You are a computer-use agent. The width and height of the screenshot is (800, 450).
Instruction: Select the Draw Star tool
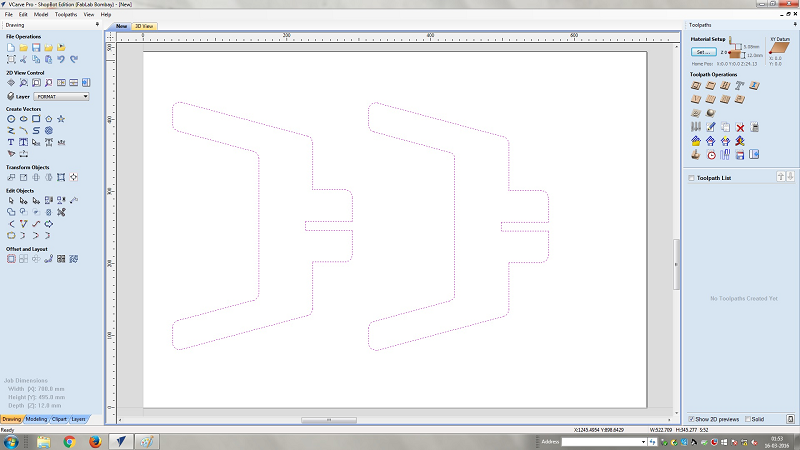tap(61, 119)
